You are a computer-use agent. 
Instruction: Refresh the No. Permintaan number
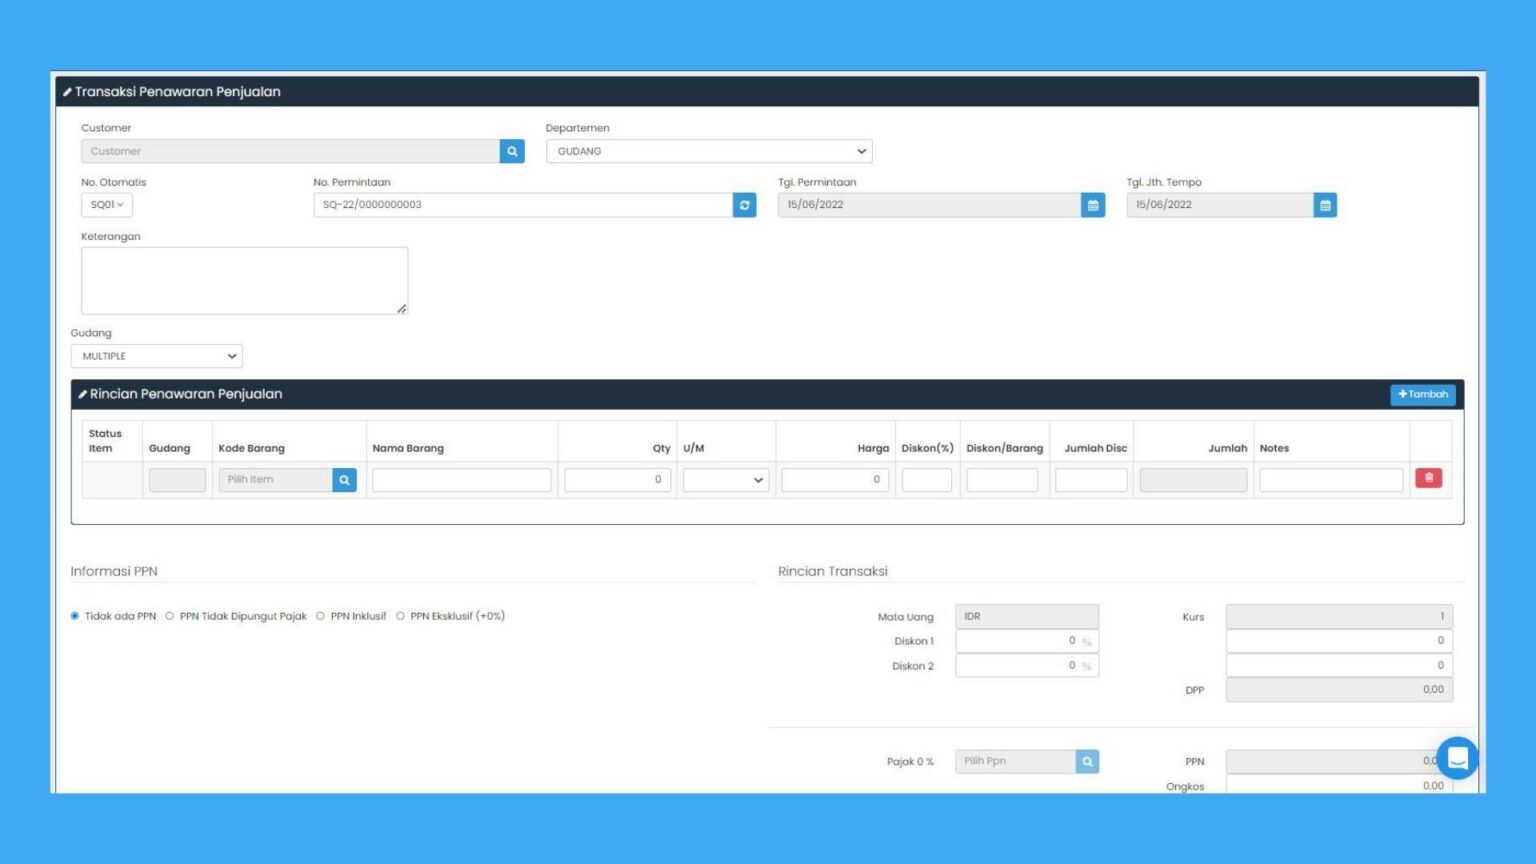point(744,205)
